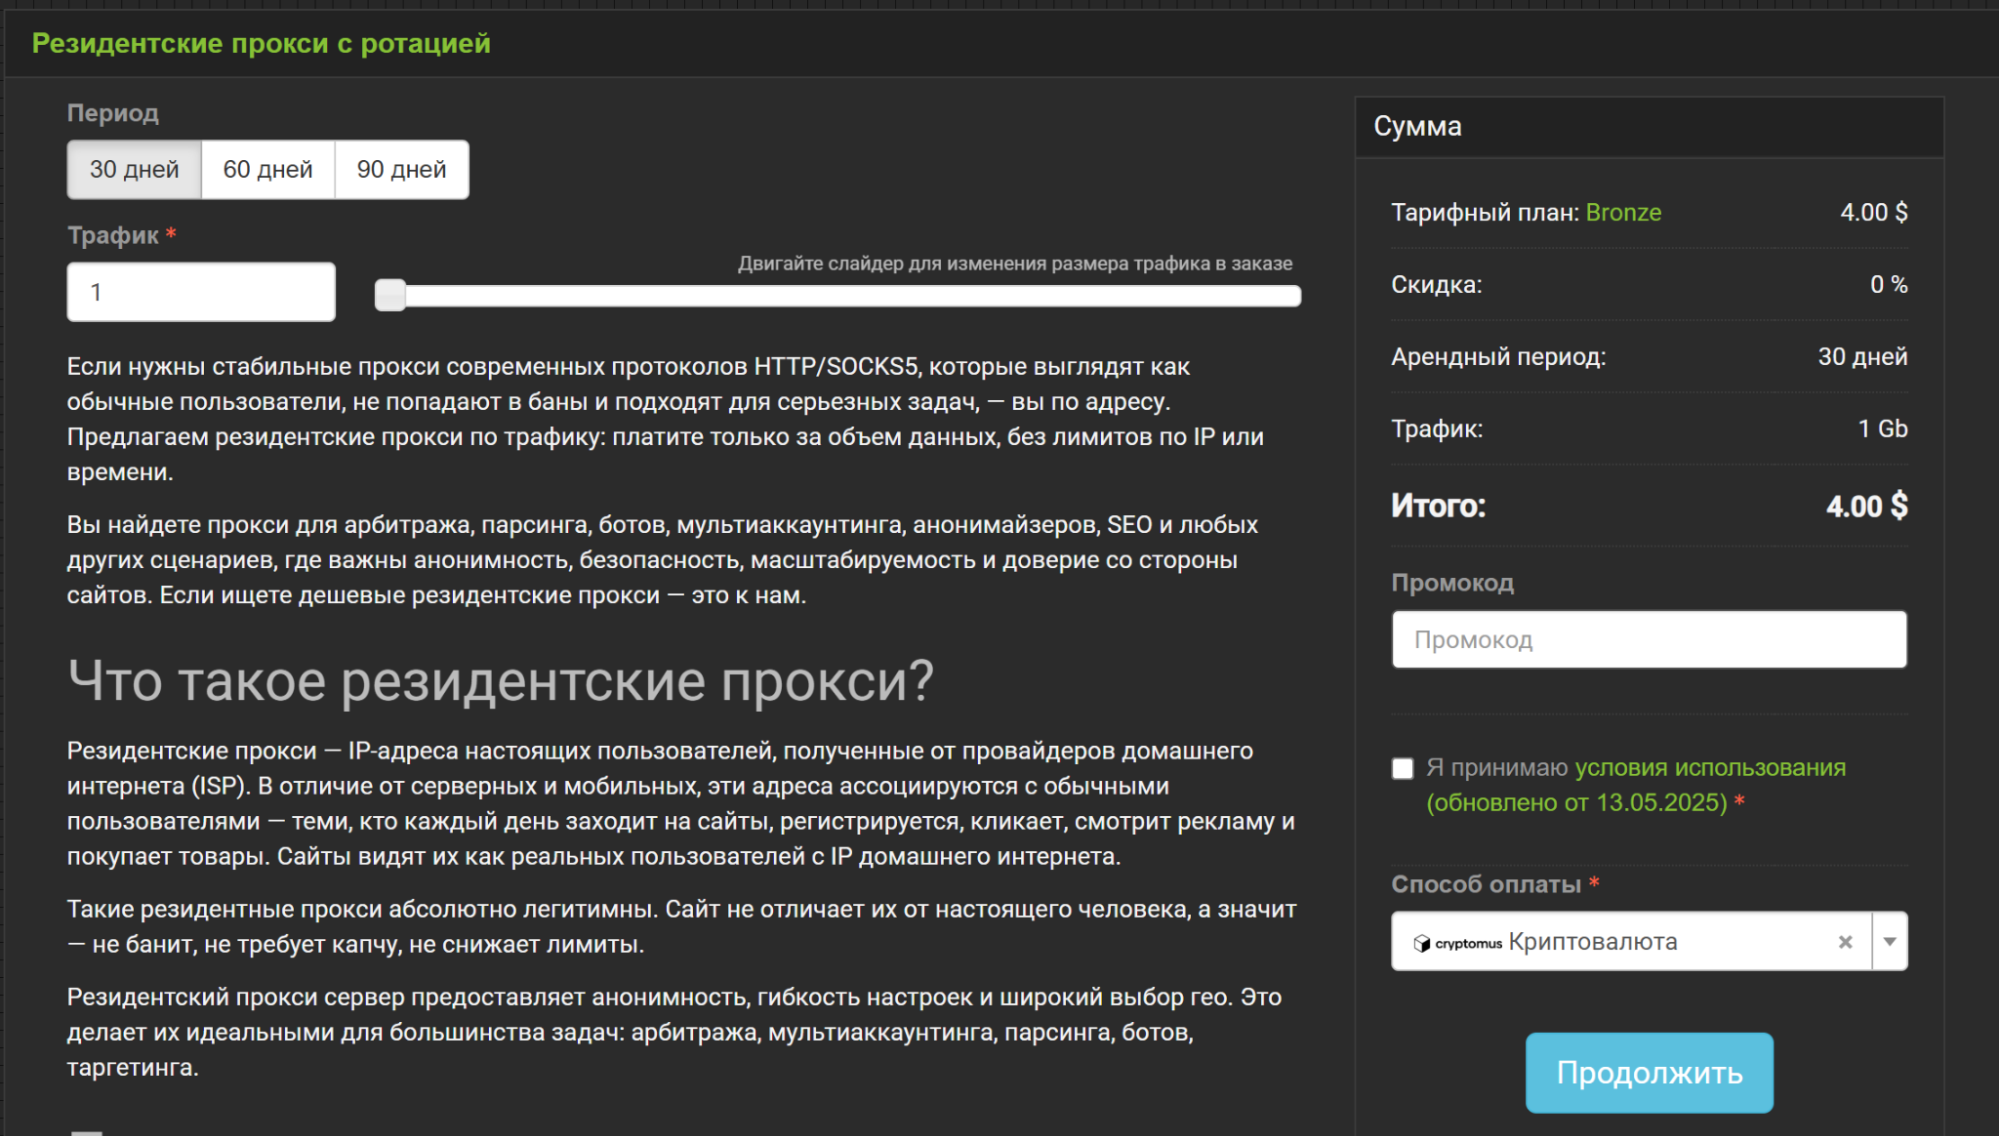Open the условия использования link
1999x1137 pixels.
pyautogui.click(x=1711, y=768)
